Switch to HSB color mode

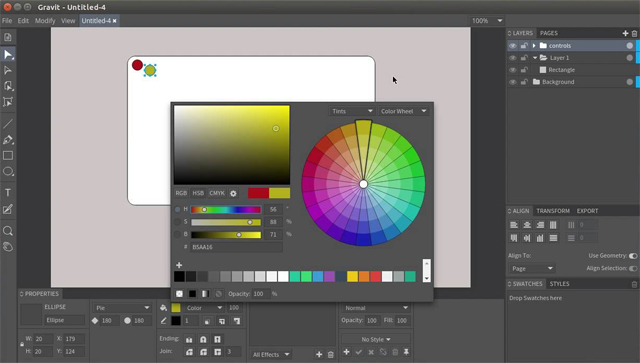(x=198, y=193)
